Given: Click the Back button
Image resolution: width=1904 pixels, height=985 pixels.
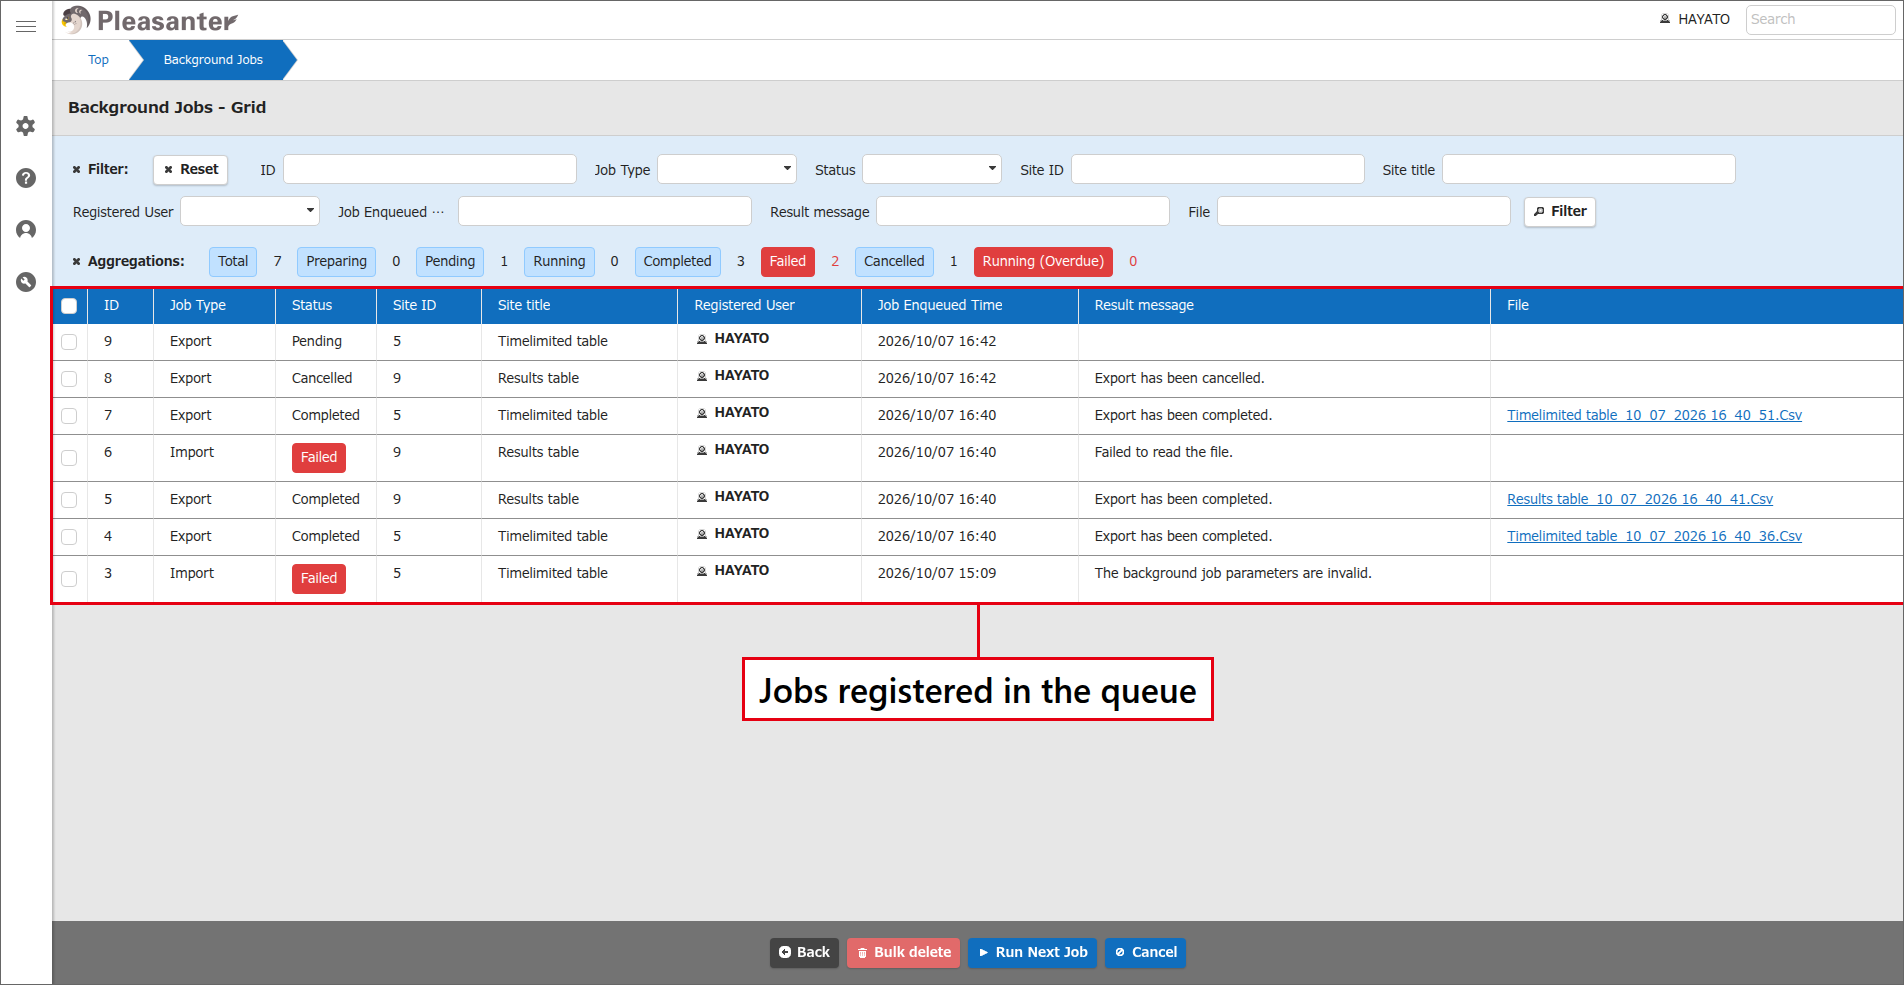Looking at the screenshot, I should (804, 952).
